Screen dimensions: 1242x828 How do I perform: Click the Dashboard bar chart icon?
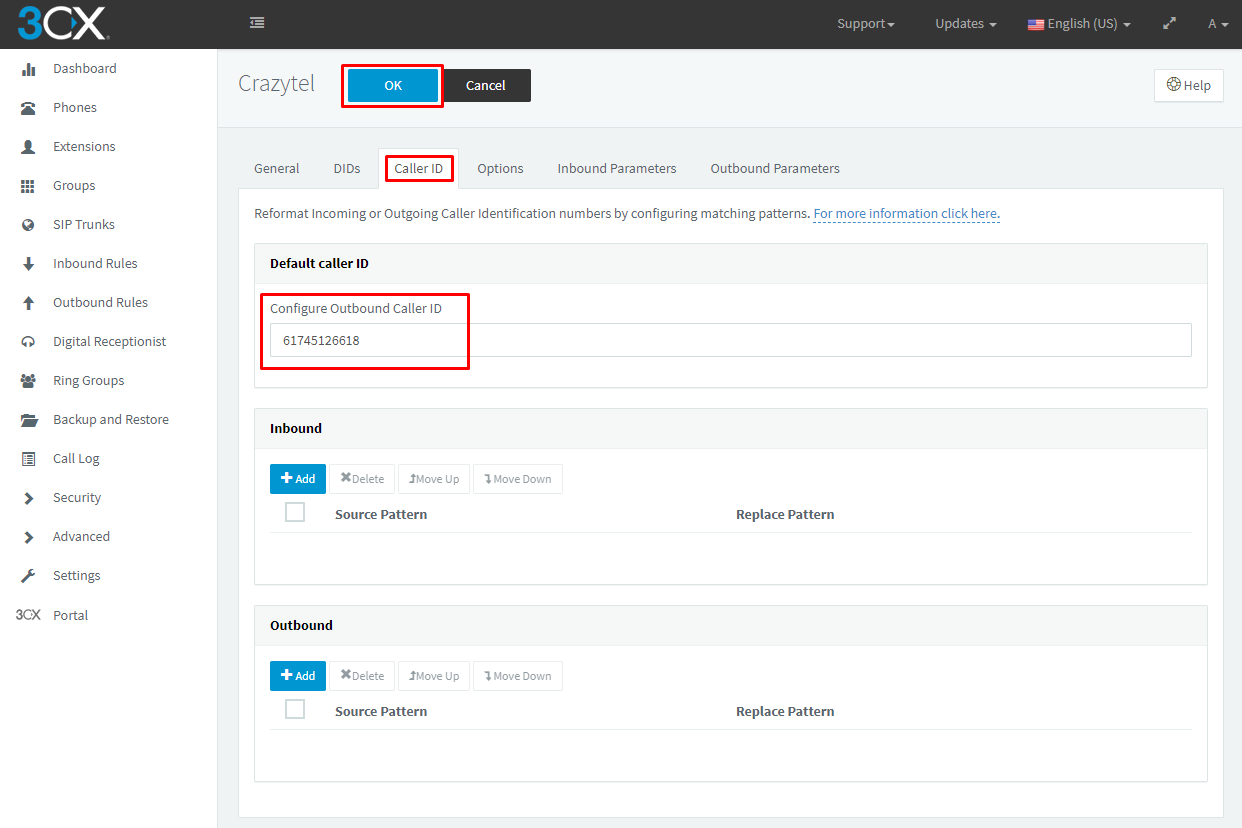tap(29, 69)
